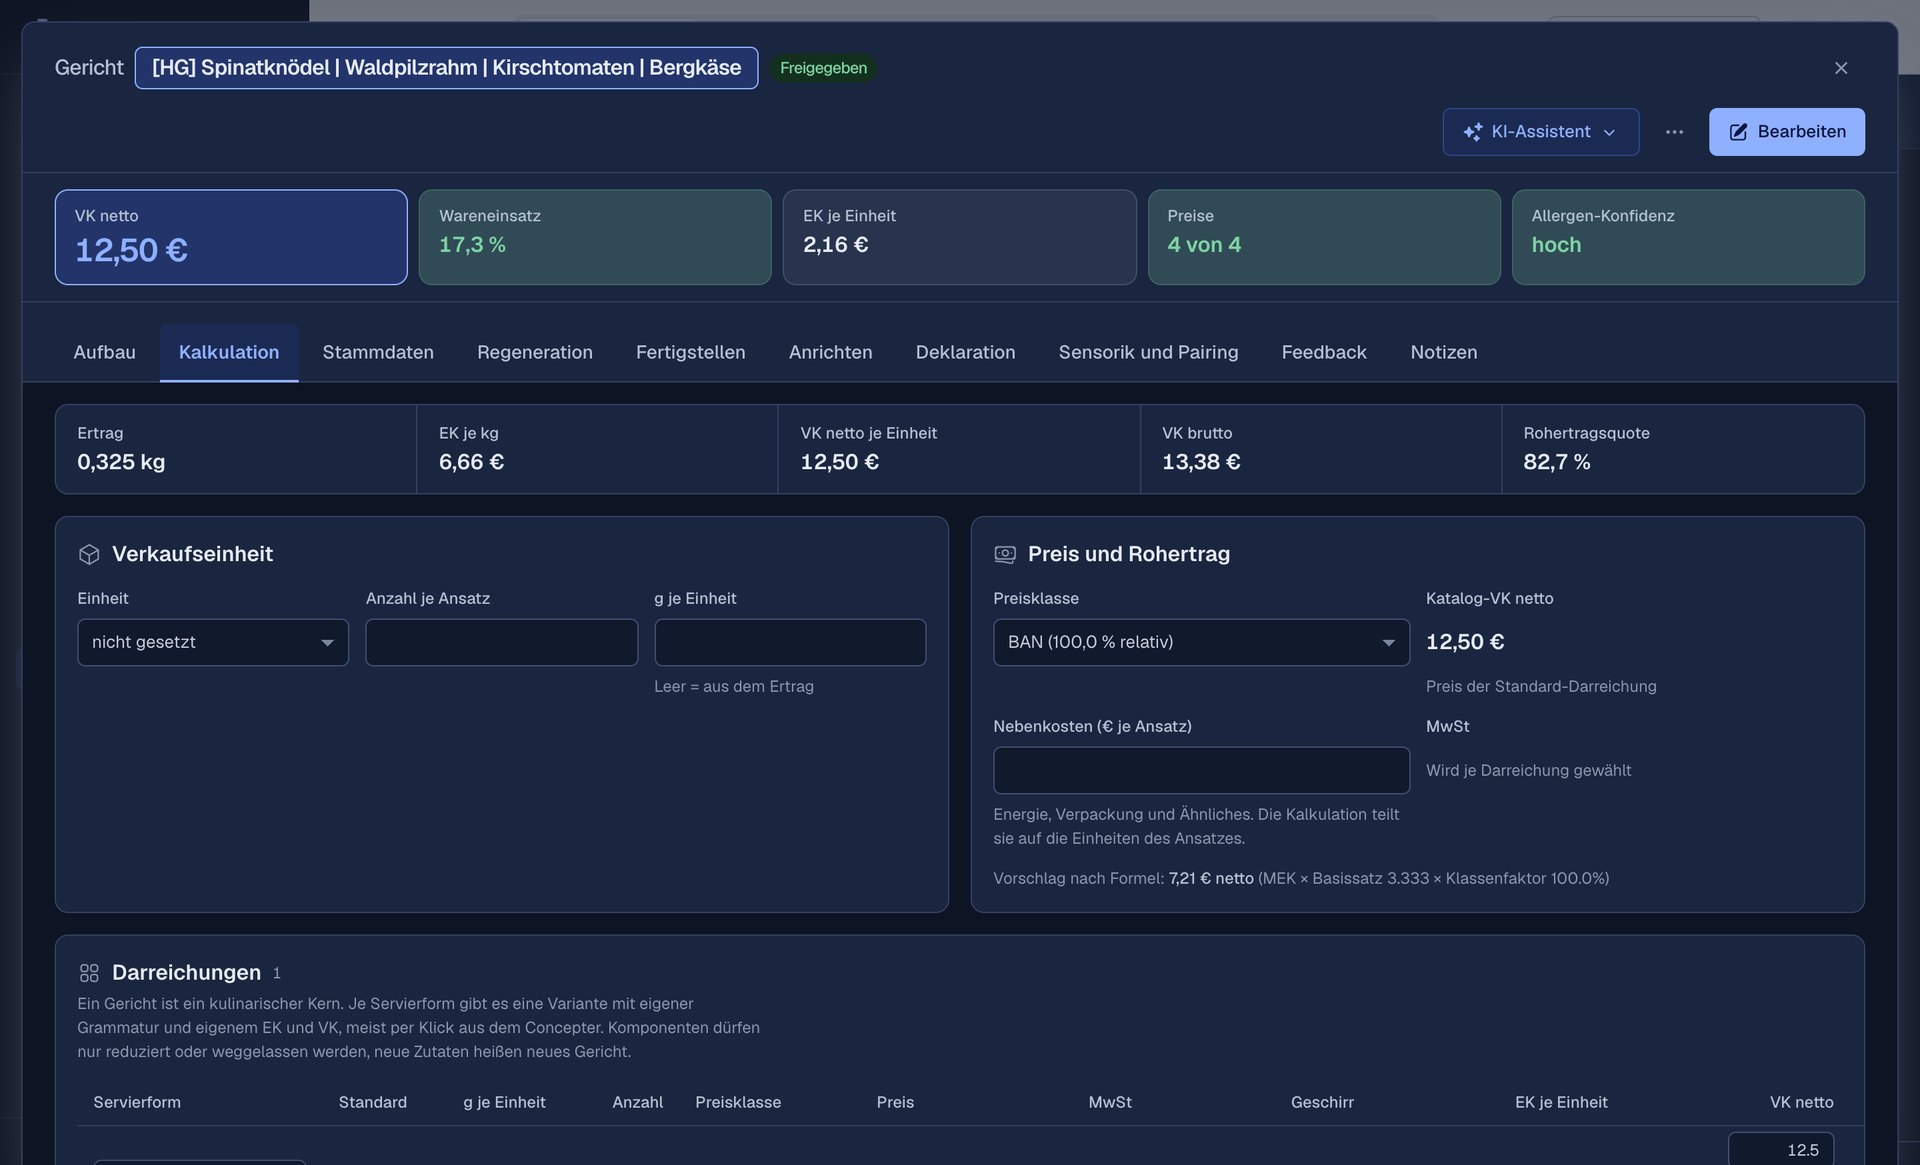1920x1165 pixels.
Task: Select the VK netto 12,50 € card
Action: tap(231, 237)
